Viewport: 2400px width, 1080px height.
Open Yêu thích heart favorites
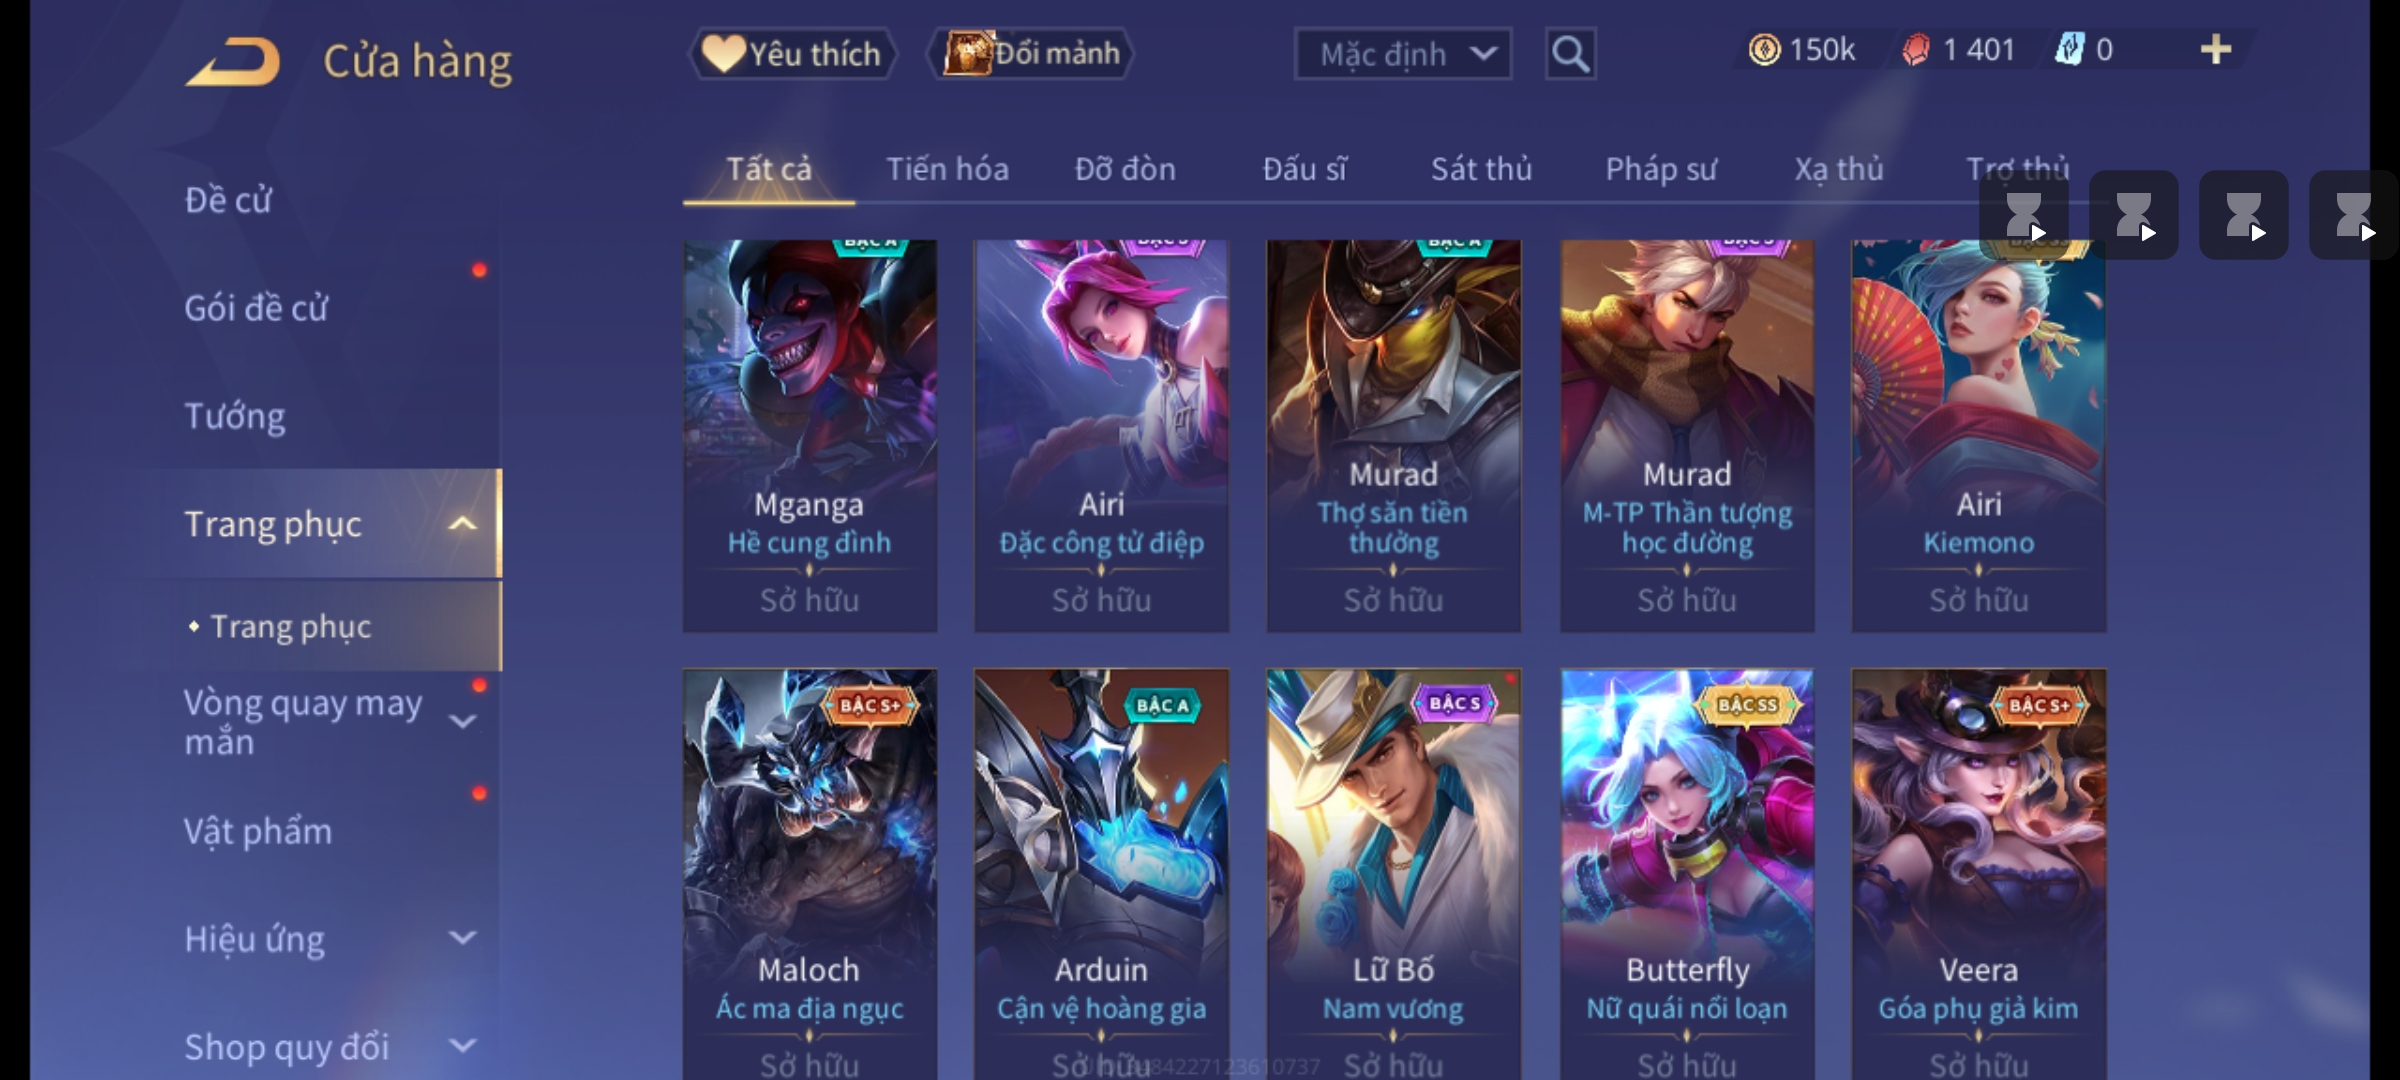[792, 54]
